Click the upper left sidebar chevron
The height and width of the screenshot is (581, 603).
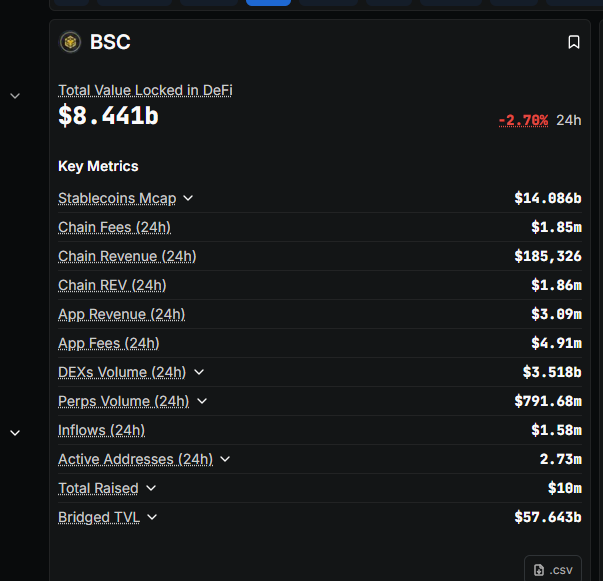pyautogui.click(x=15, y=96)
